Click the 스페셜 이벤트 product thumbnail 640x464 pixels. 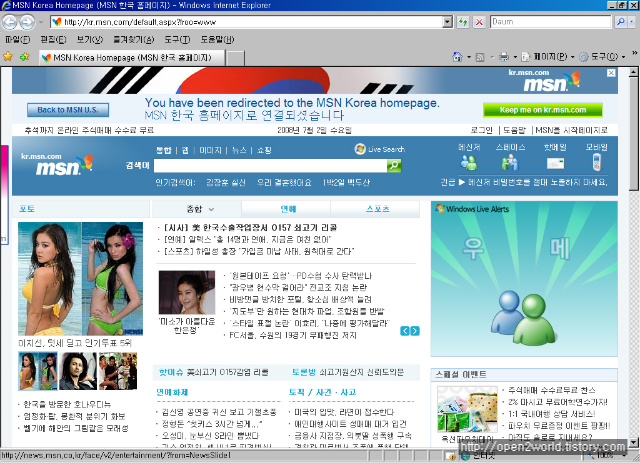467,409
